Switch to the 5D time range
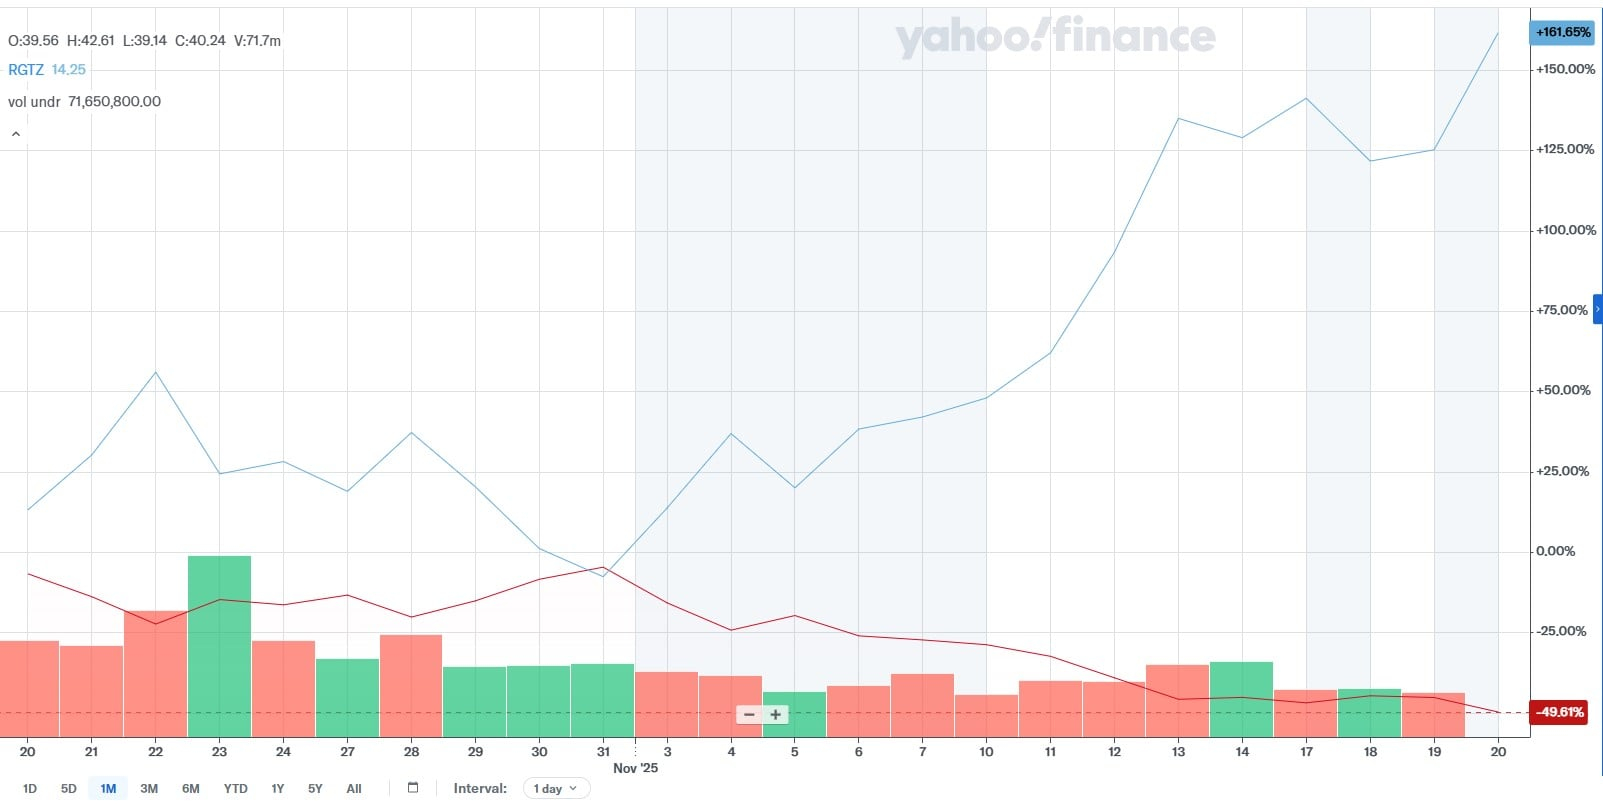Screen dimensions: 1603x811 68,789
